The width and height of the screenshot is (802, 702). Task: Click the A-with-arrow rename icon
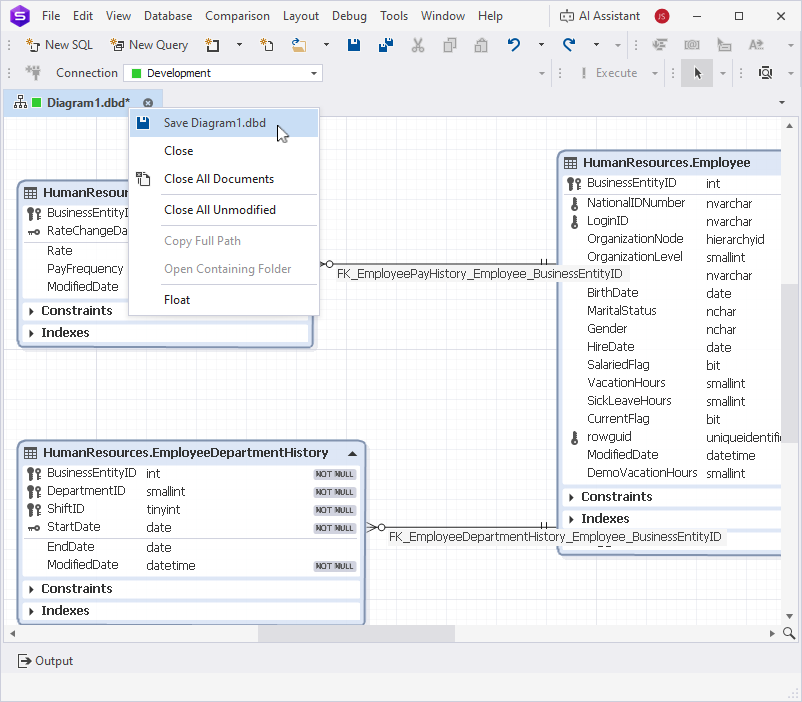756,45
